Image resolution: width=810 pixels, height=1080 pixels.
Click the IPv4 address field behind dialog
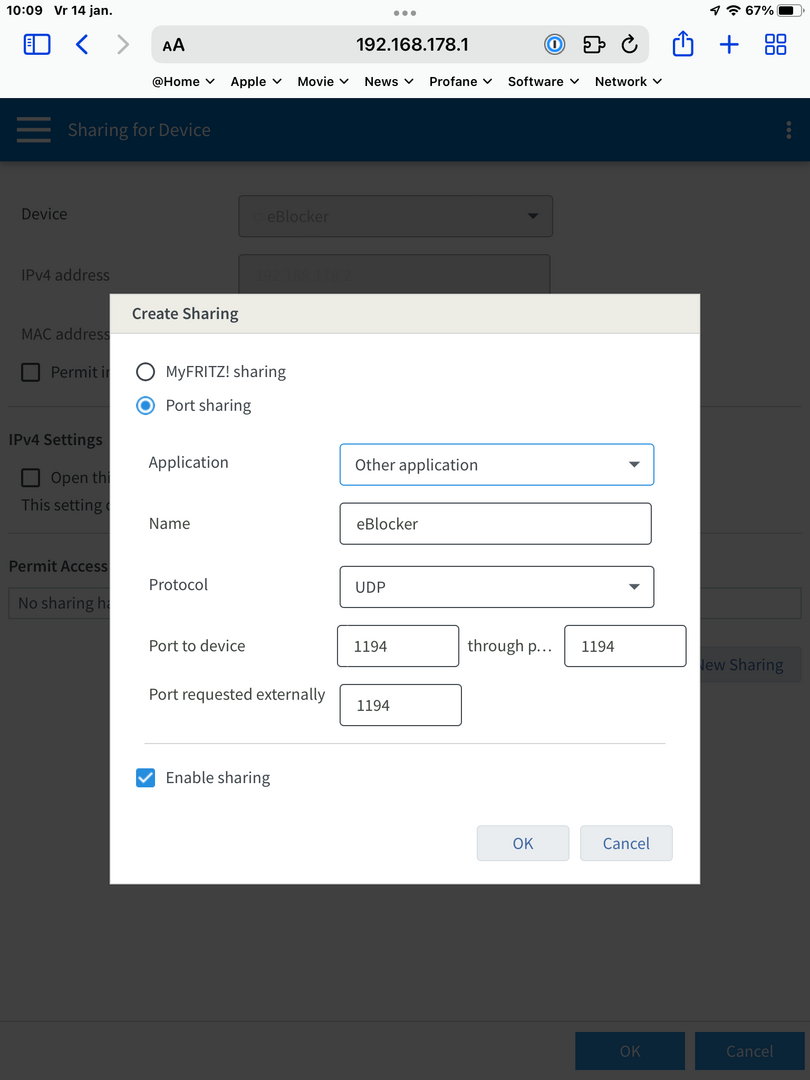[x=394, y=274]
